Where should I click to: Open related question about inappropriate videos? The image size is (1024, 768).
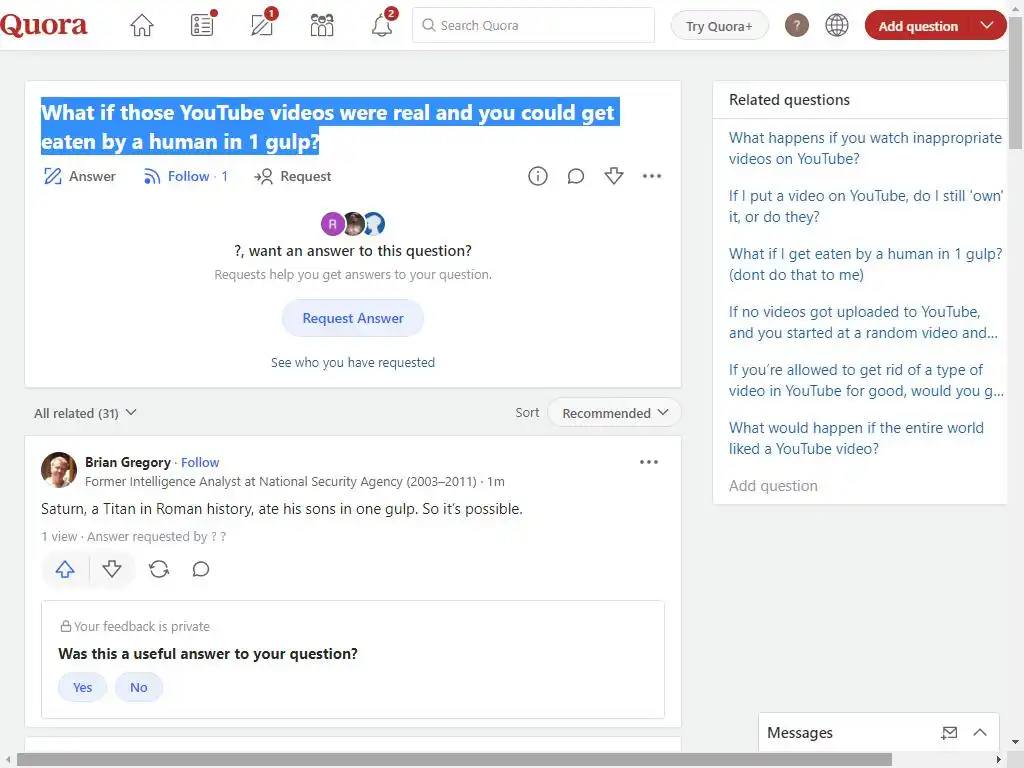pyautogui.click(x=865, y=148)
